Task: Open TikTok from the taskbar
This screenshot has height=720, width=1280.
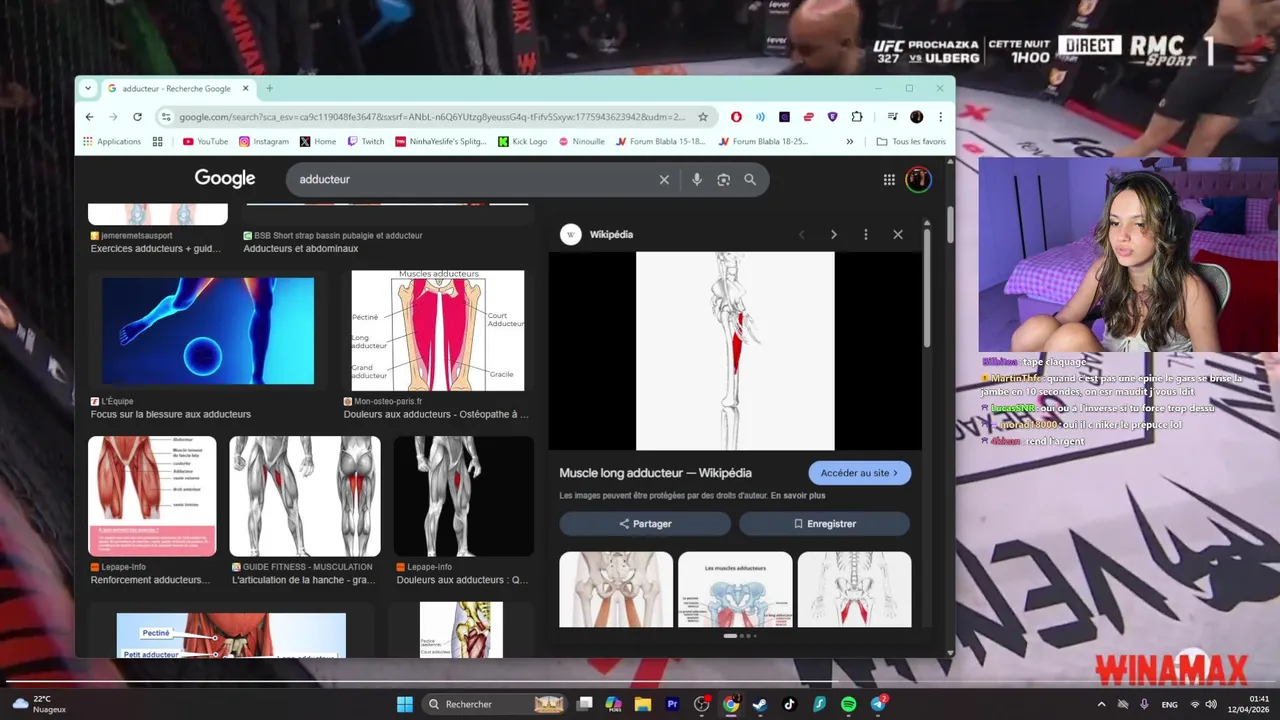Action: (790, 704)
